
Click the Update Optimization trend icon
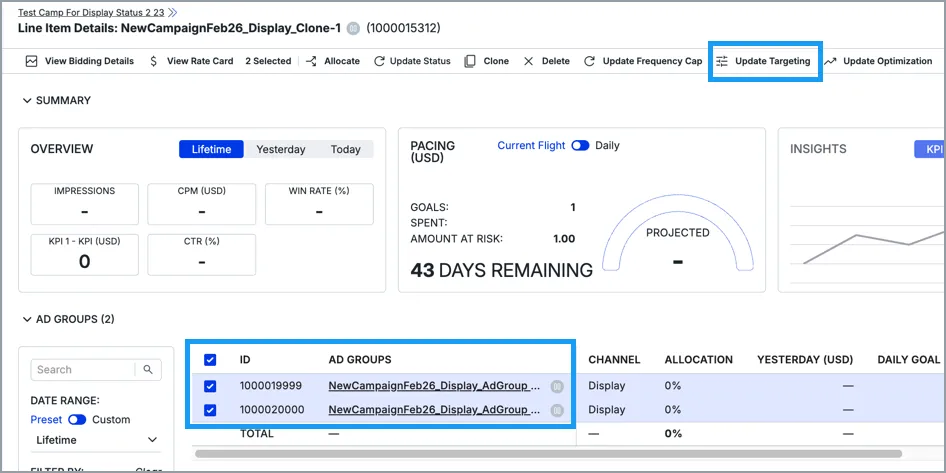pyautogui.click(x=830, y=61)
